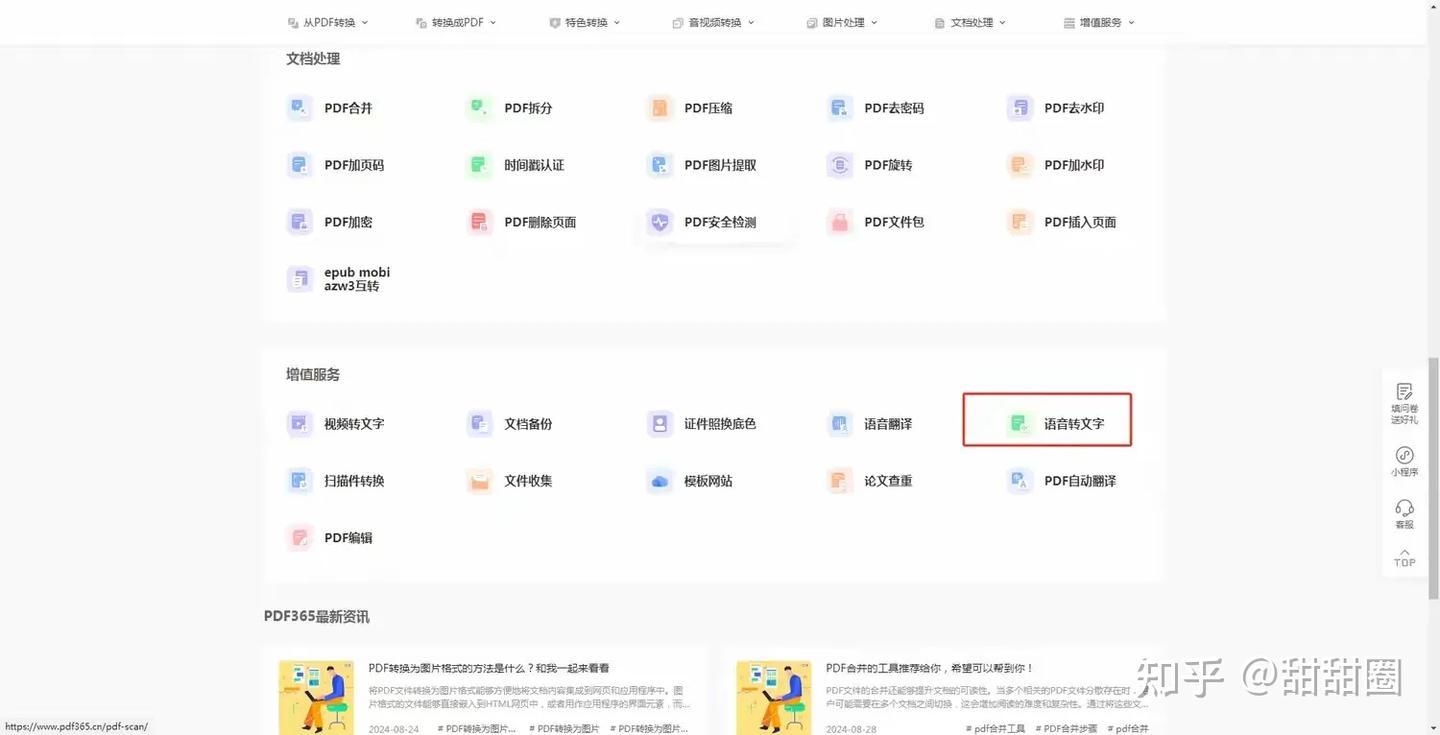Open the PDF去水印 tool icon
1440x735 pixels.
point(1020,108)
